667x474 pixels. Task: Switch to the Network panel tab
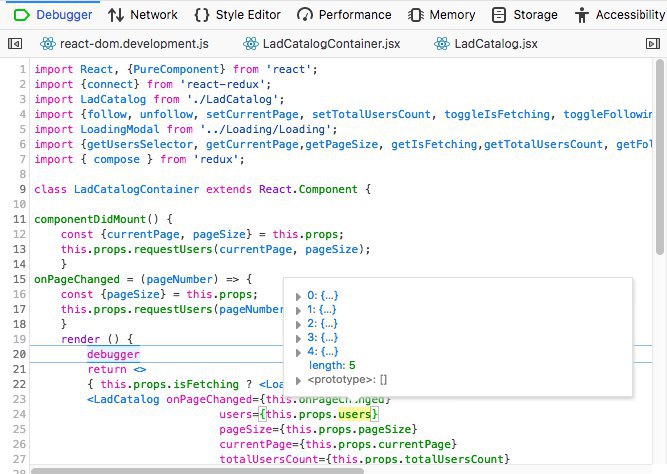143,15
